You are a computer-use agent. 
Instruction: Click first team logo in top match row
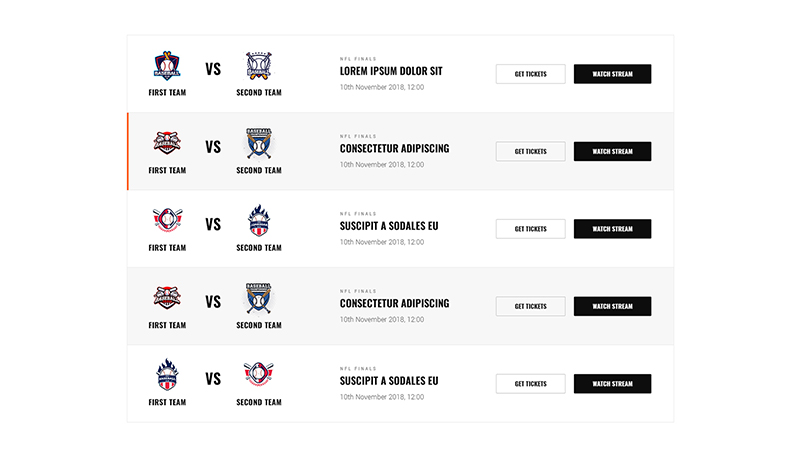click(x=167, y=66)
